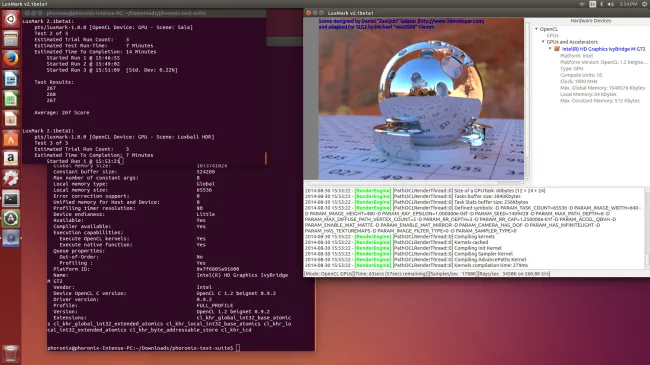Click the log pane vertical scrollbar
This screenshot has width=650, height=365.
coord(647,228)
